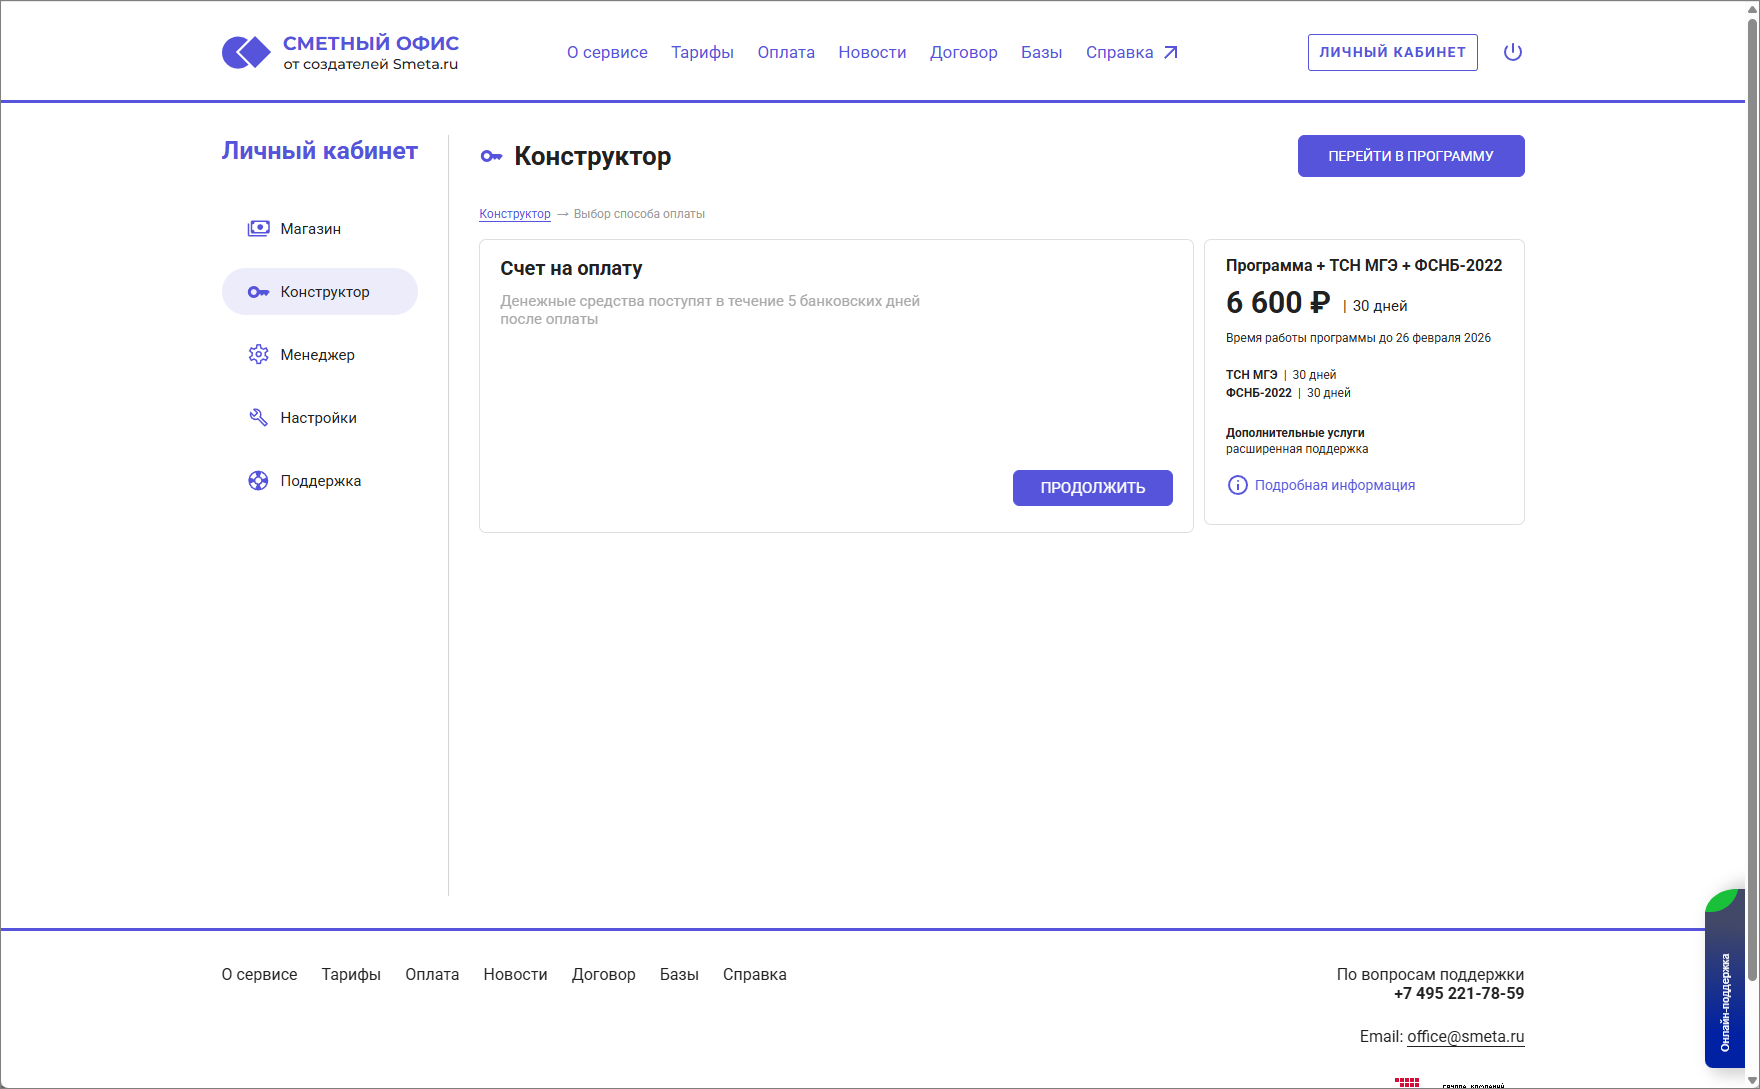Viewport: 1760px width, 1089px height.
Task: Open the Тарифы menu item in header
Action: point(702,52)
